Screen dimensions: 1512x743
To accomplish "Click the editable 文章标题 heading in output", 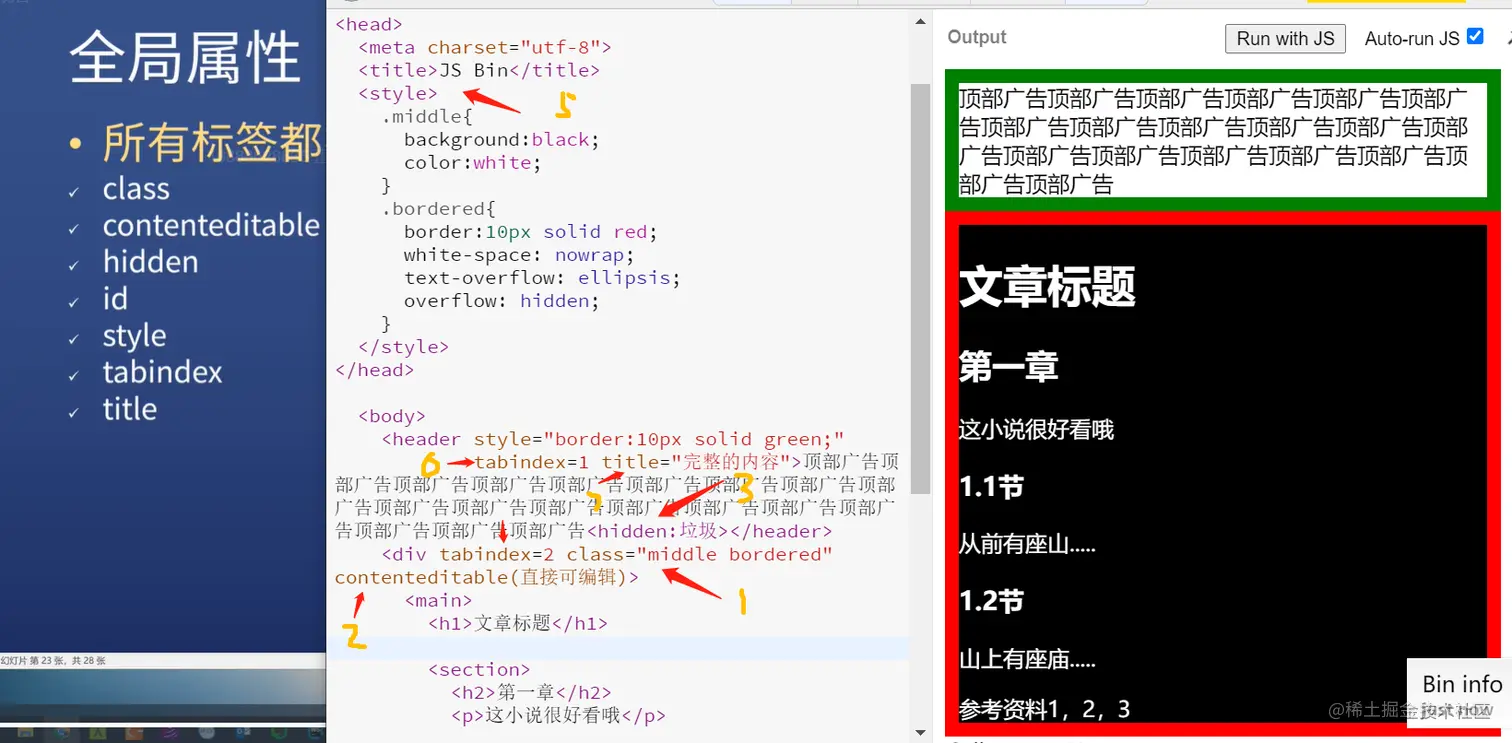I will click(x=1046, y=288).
